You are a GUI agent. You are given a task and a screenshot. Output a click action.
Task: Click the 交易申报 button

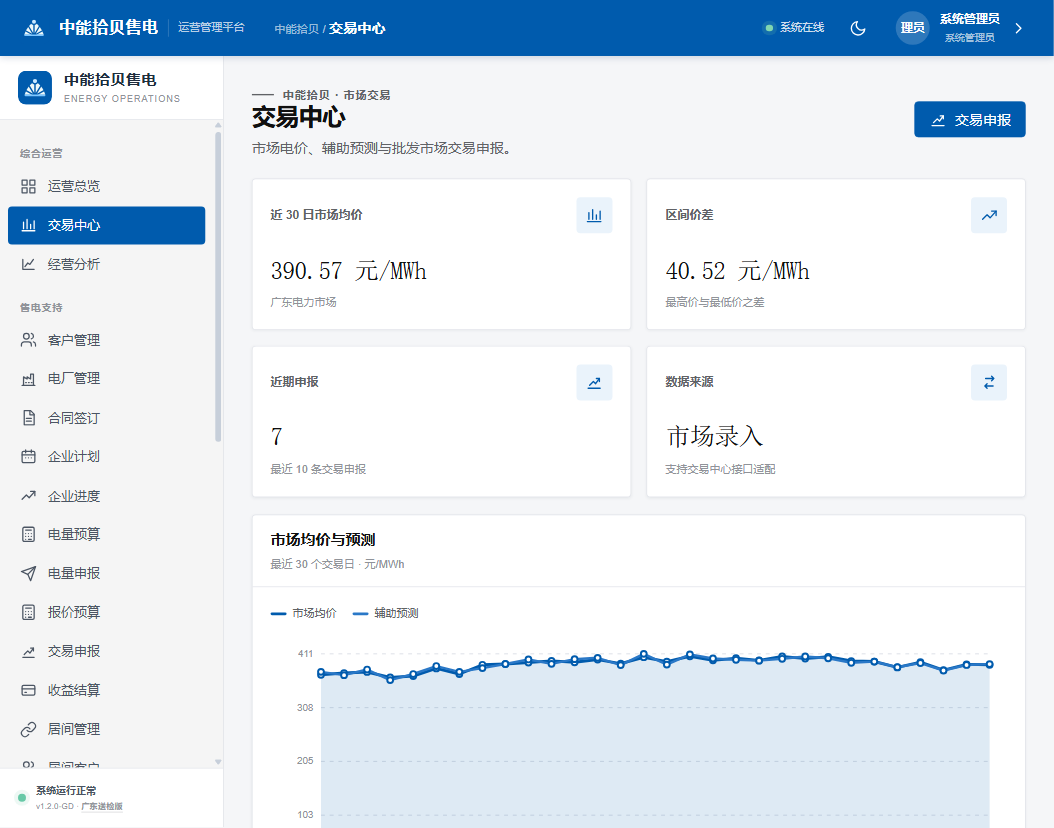point(969,120)
